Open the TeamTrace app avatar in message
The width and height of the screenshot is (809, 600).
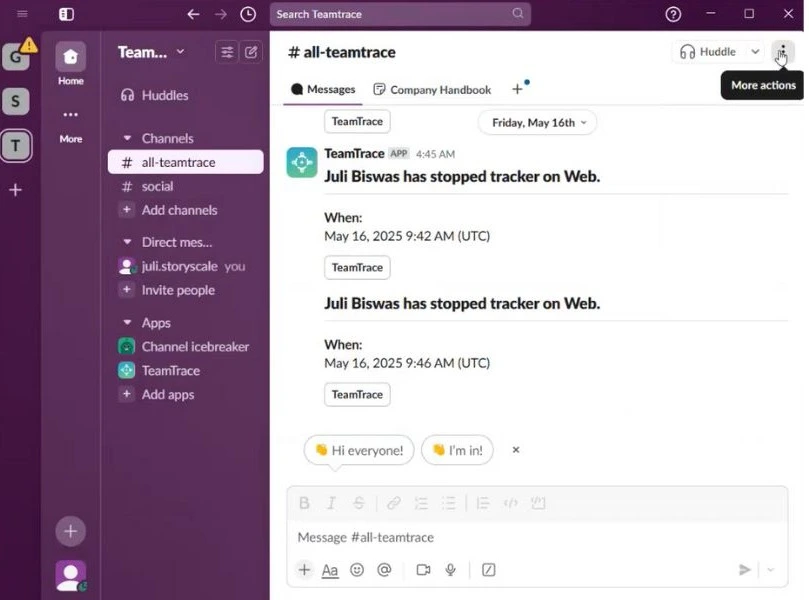[302, 162]
